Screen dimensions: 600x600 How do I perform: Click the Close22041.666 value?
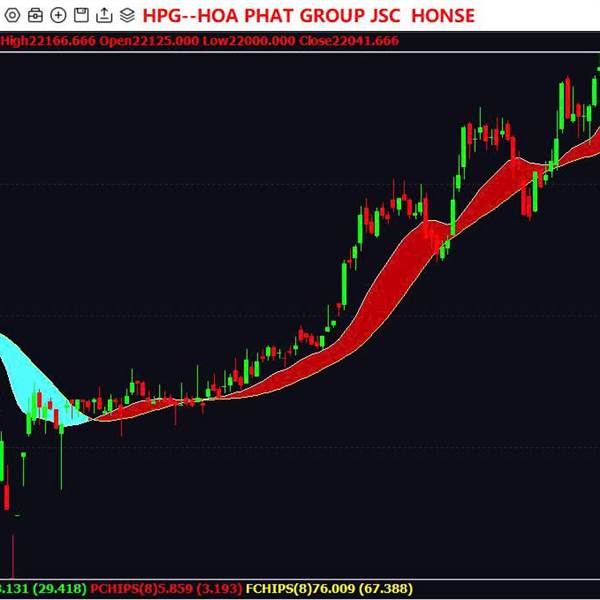349,41
